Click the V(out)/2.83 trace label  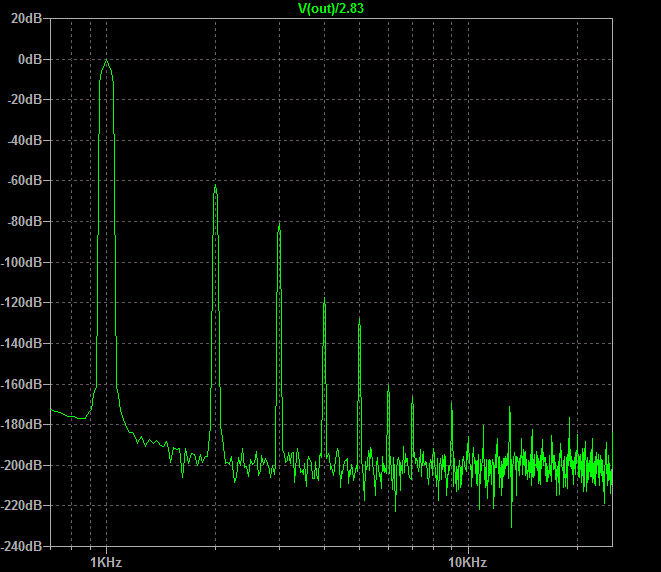330,8
